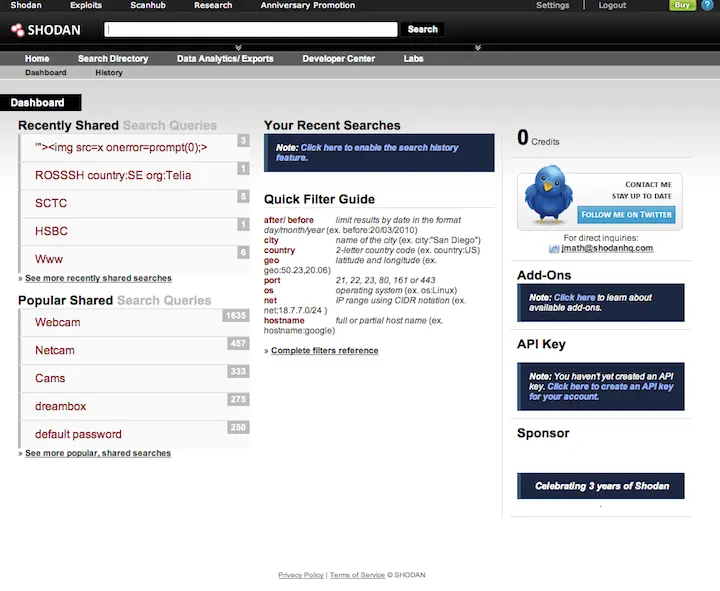720x591 pixels.
Task: Expand the left double-chevron arrow under search bar
Action: tap(238, 47)
